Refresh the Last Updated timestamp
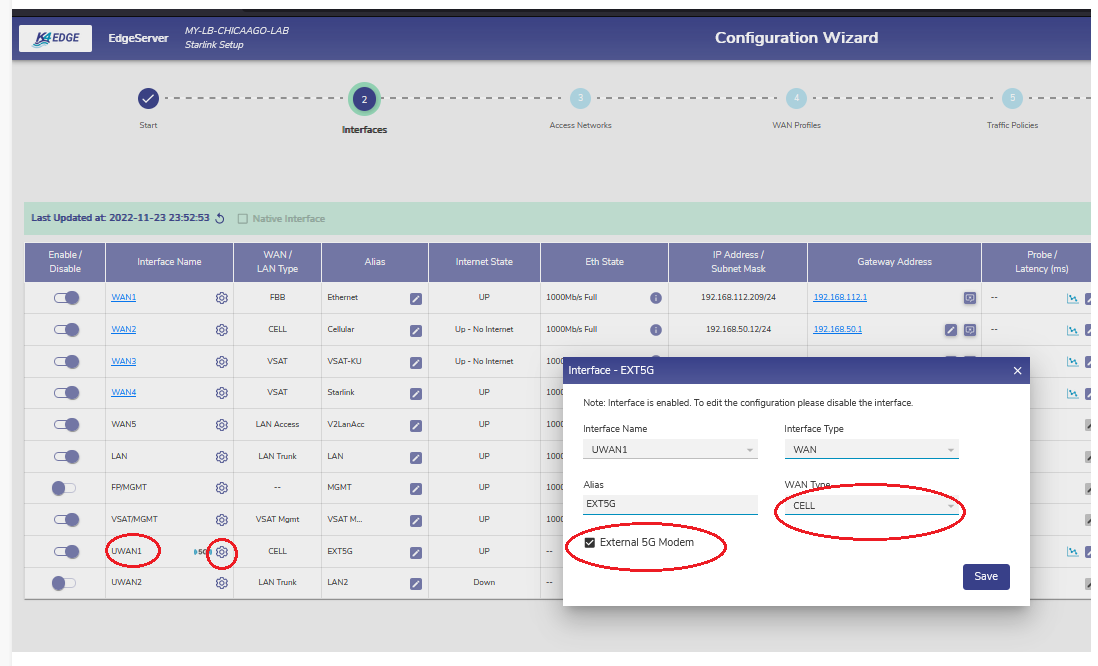 click(220, 218)
